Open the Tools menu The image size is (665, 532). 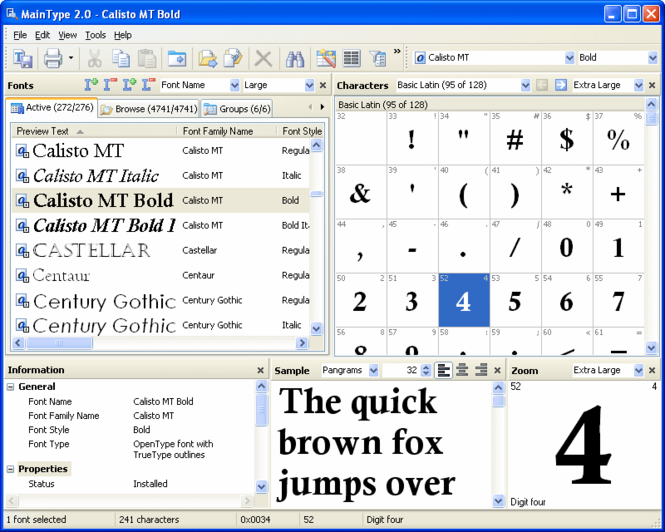(x=95, y=35)
